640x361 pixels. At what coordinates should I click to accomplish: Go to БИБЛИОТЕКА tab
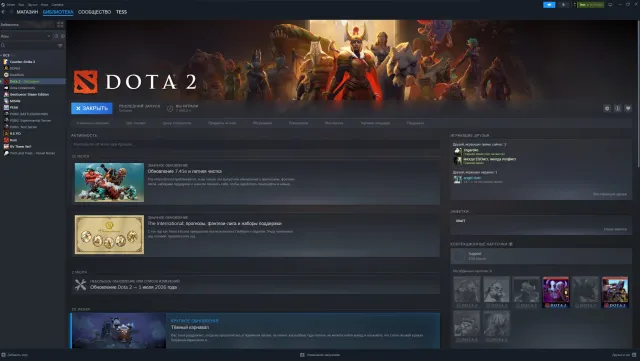point(58,12)
